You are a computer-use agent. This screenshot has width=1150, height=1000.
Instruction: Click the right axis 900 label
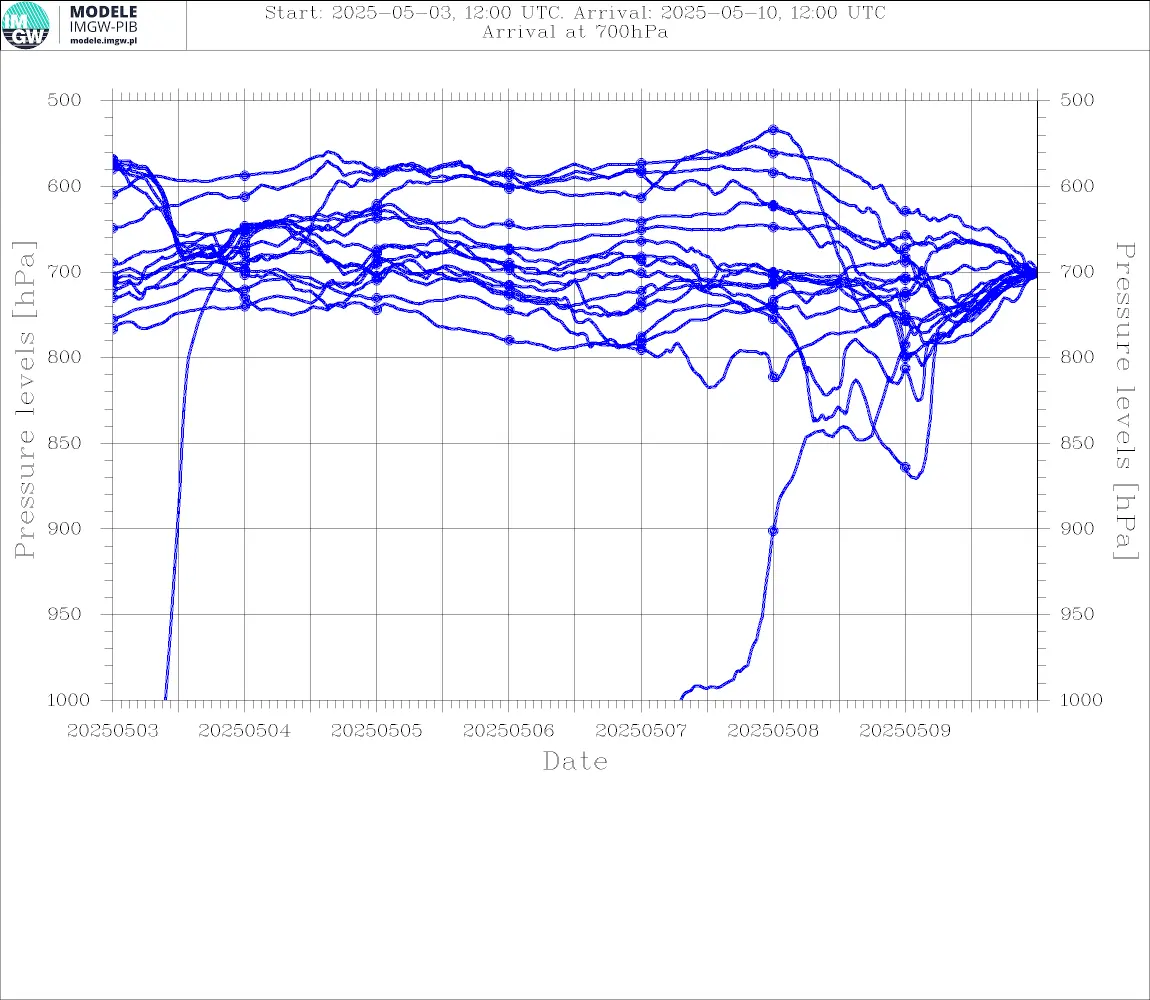(x=1077, y=528)
